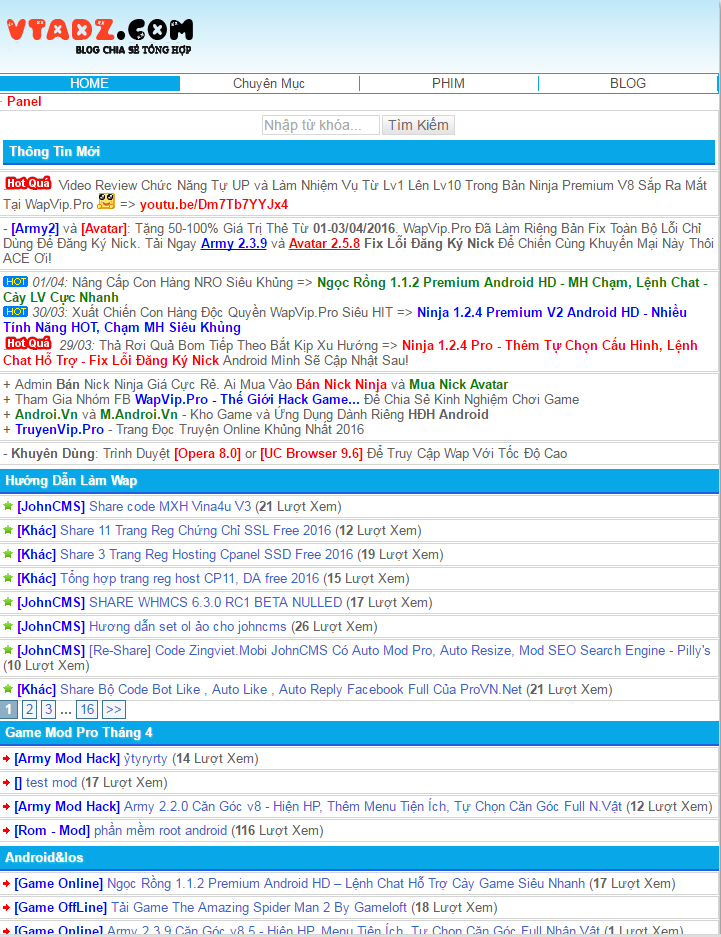The width and height of the screenshot is (721, 937).
Task: Open Share 3 Trang Reg Hosting Cpanel SSD post
Action: (x=207, y=554)
